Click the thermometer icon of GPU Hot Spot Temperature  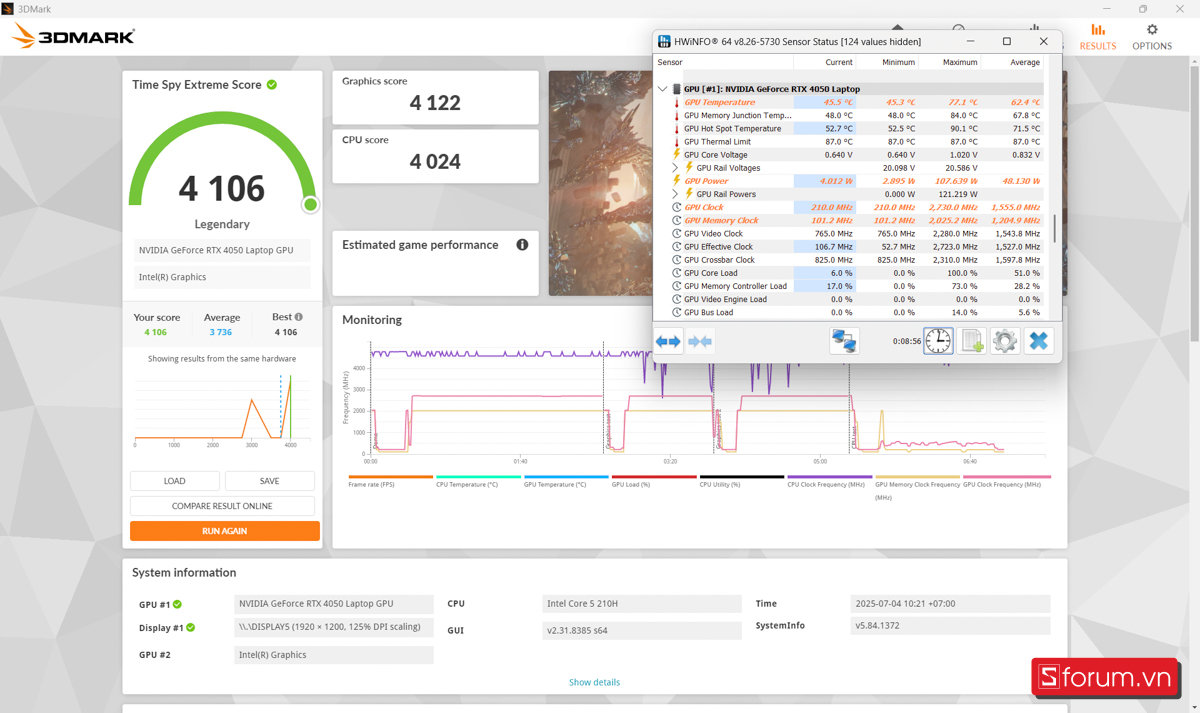[x=677, y=128]
